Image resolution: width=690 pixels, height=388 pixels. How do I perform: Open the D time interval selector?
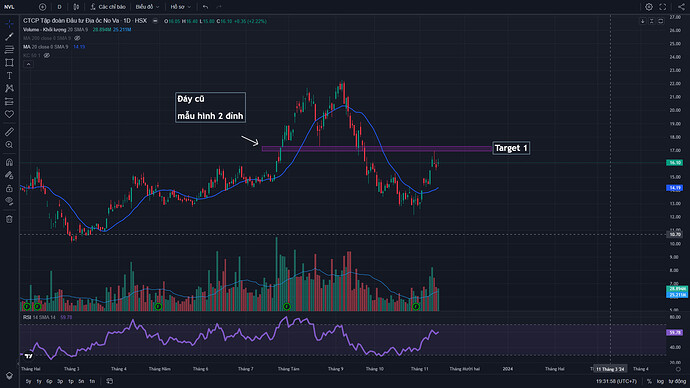pyautogui.click(x=59, y=7)
